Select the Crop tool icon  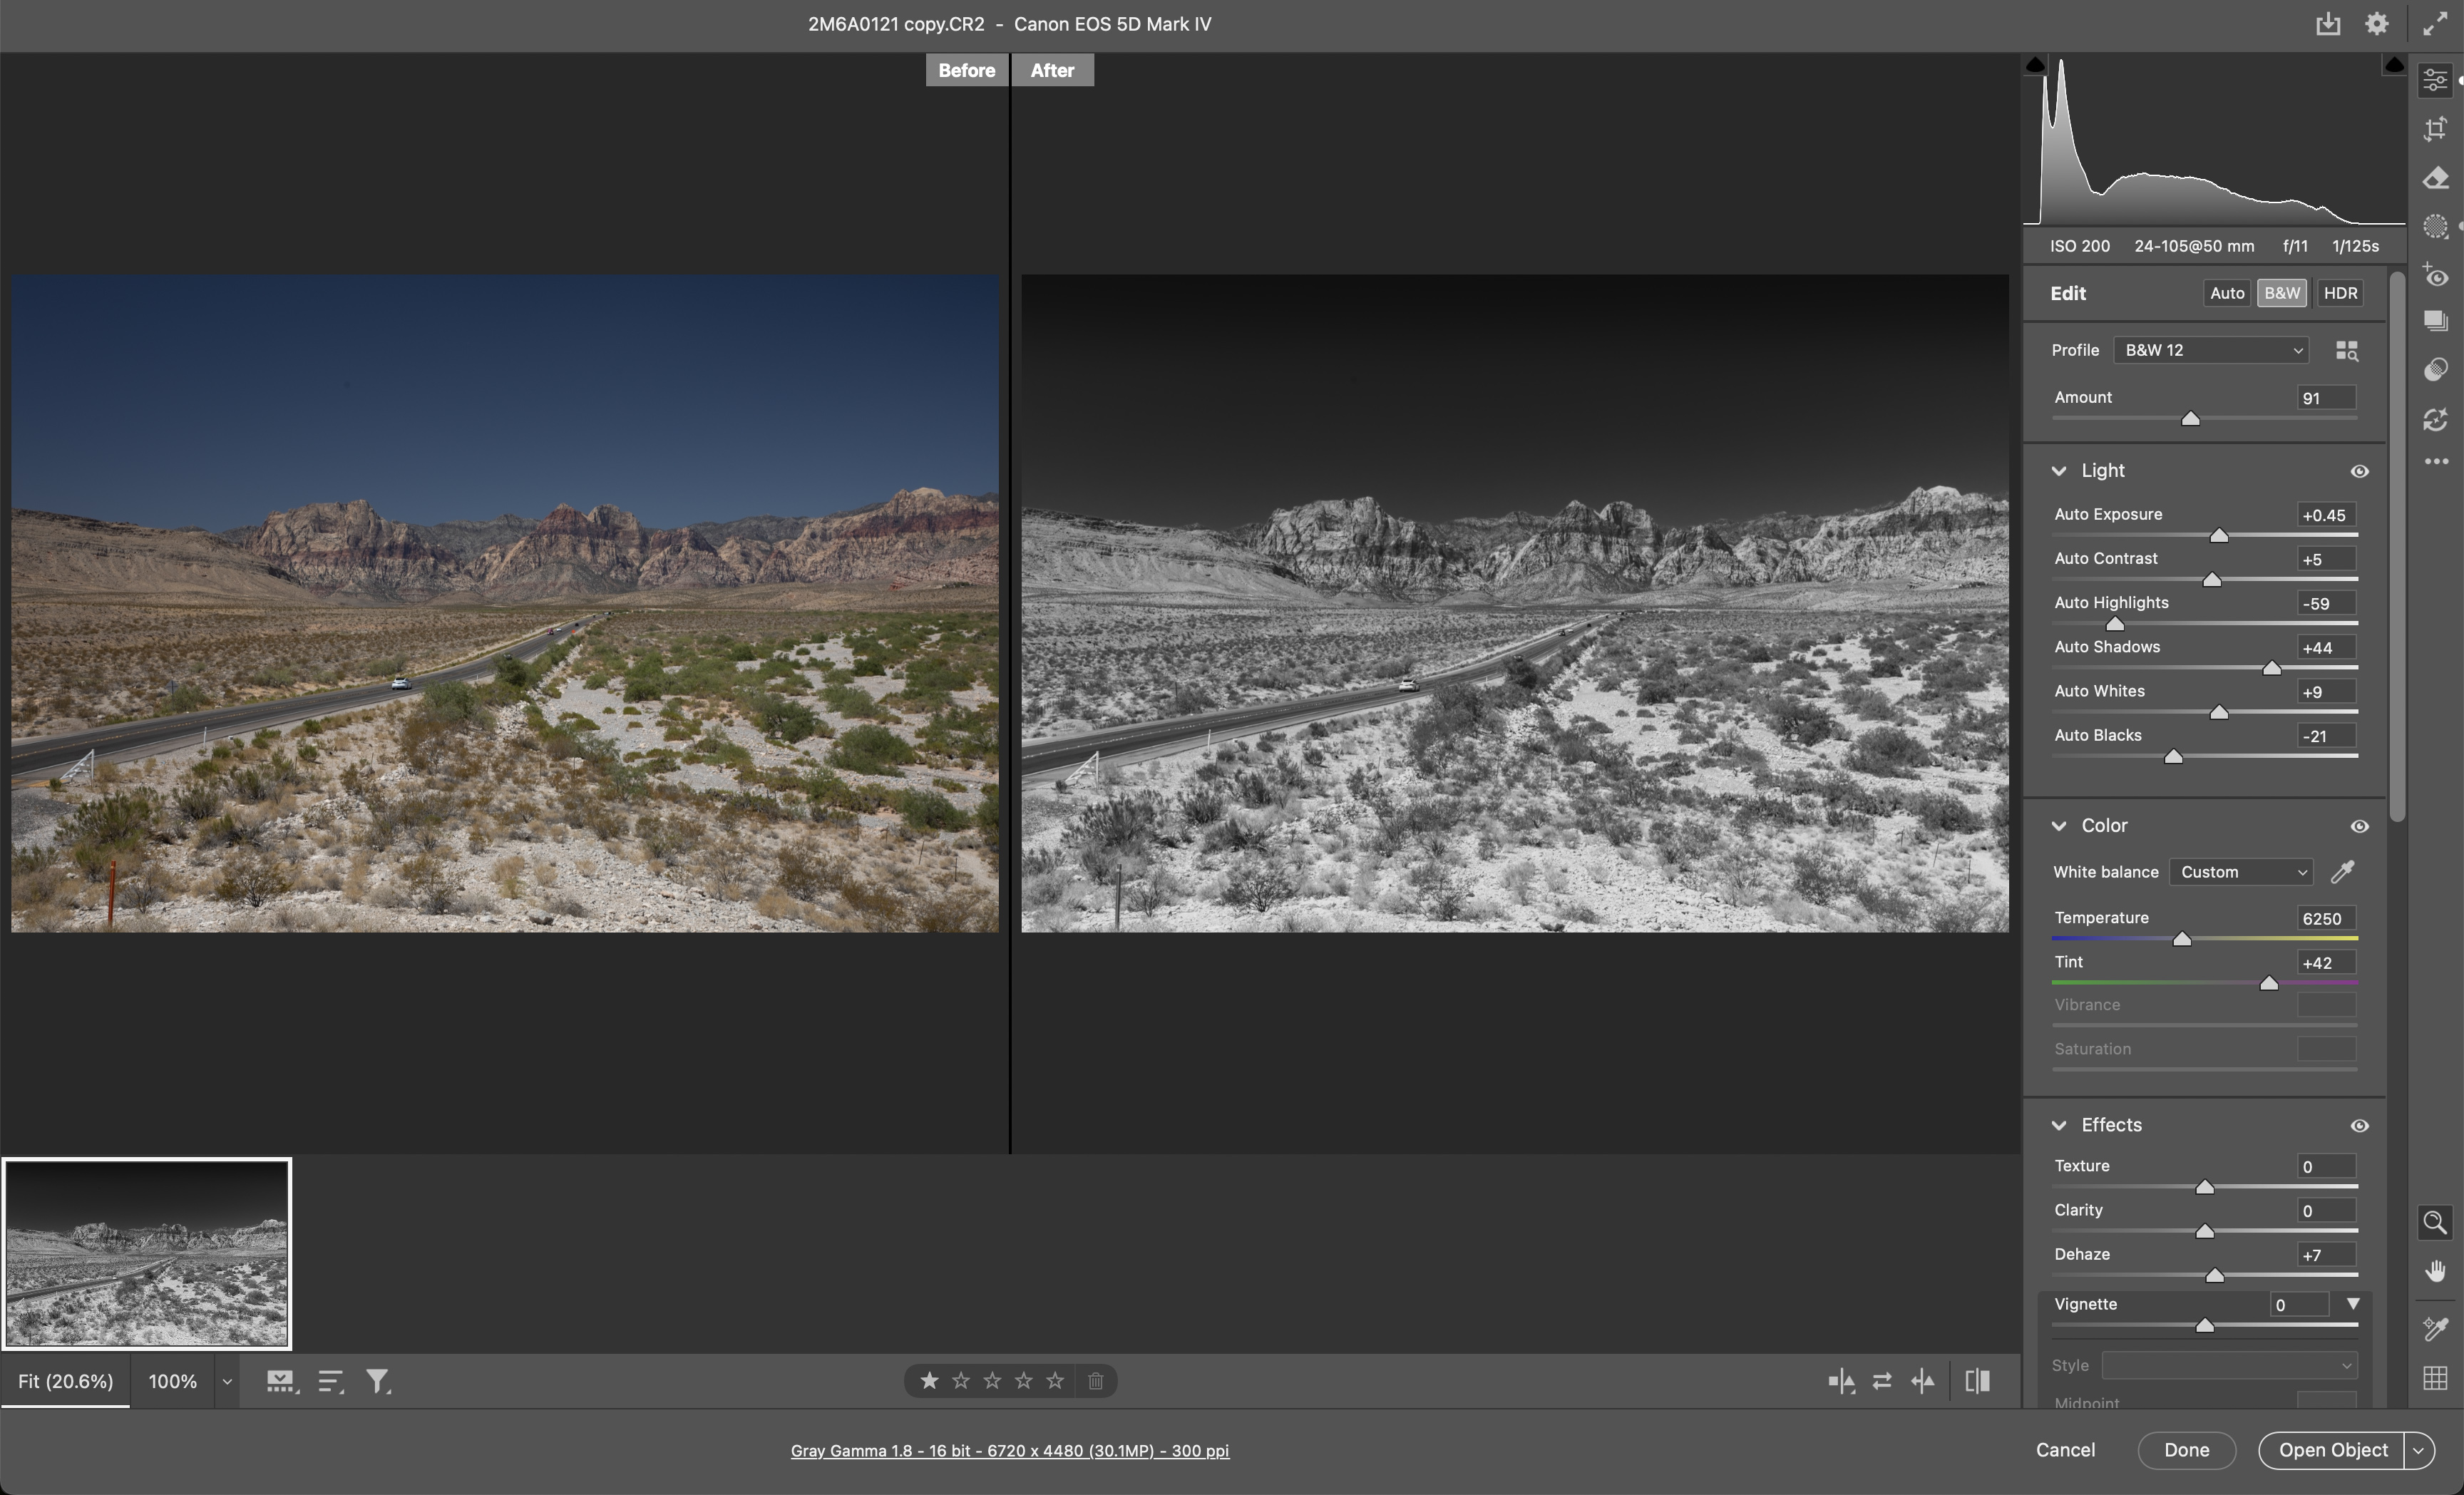[2435, 129]
